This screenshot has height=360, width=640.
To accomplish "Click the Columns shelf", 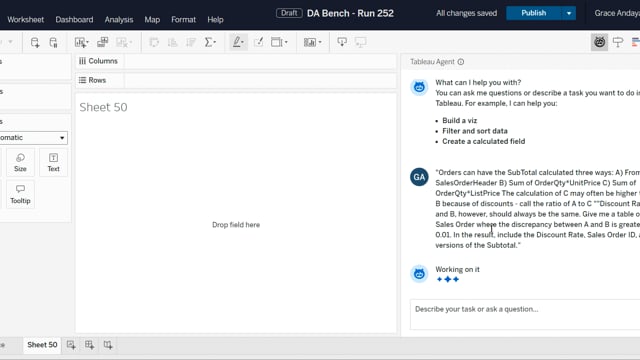I will pos(236,61).
